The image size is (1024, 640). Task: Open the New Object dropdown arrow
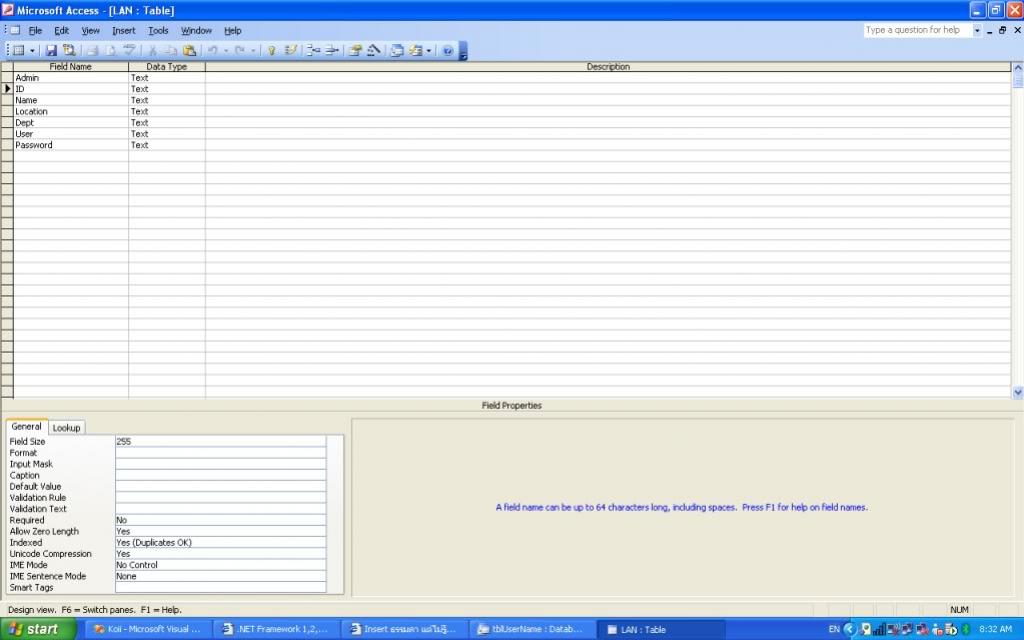point(428,50)
